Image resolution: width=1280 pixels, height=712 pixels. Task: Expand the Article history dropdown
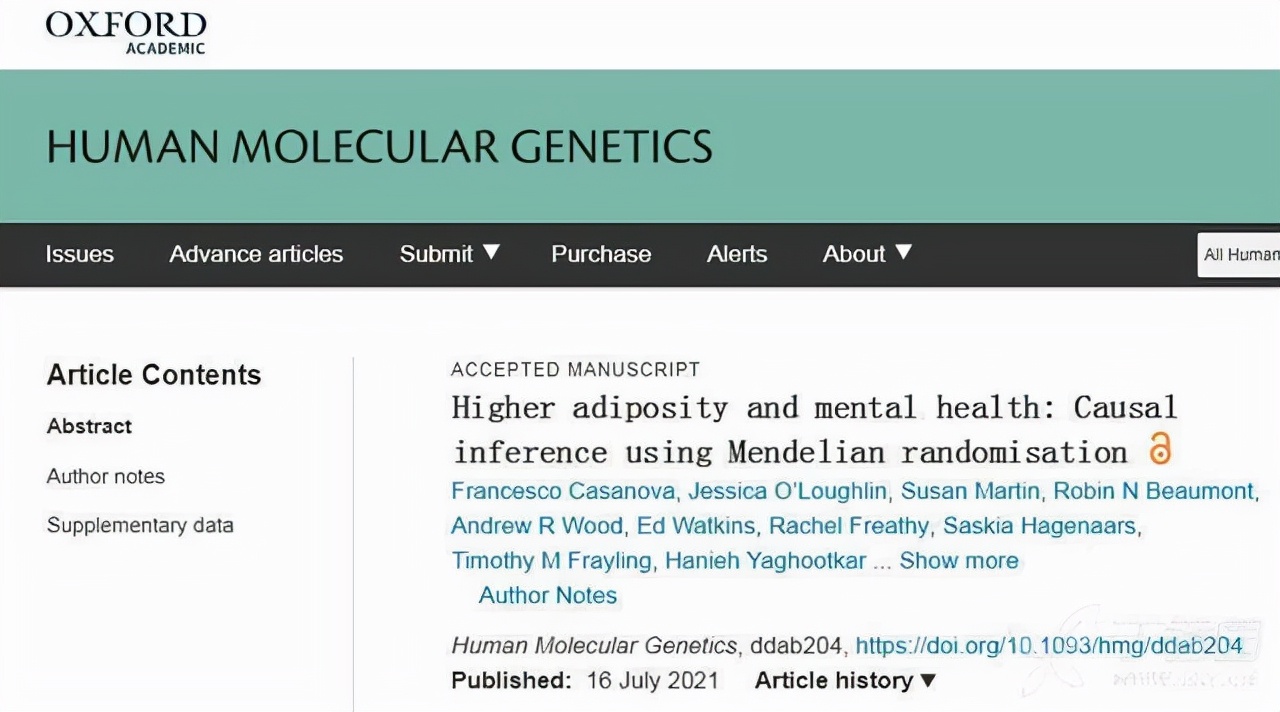point(845,681)
